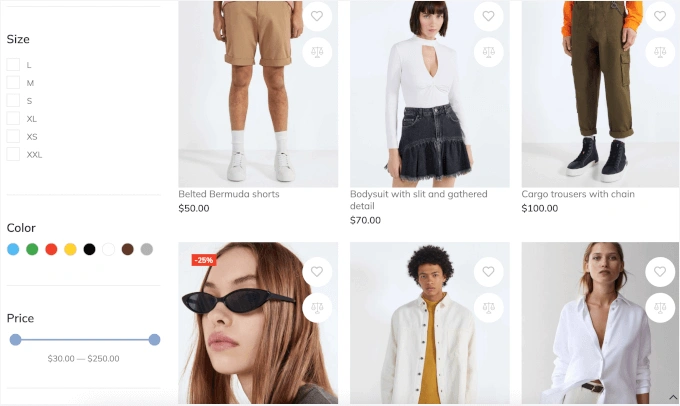
Task: Add Belted Bermuda shorts to wishlist
Action: pyautogui.click(x=317, y=16)
